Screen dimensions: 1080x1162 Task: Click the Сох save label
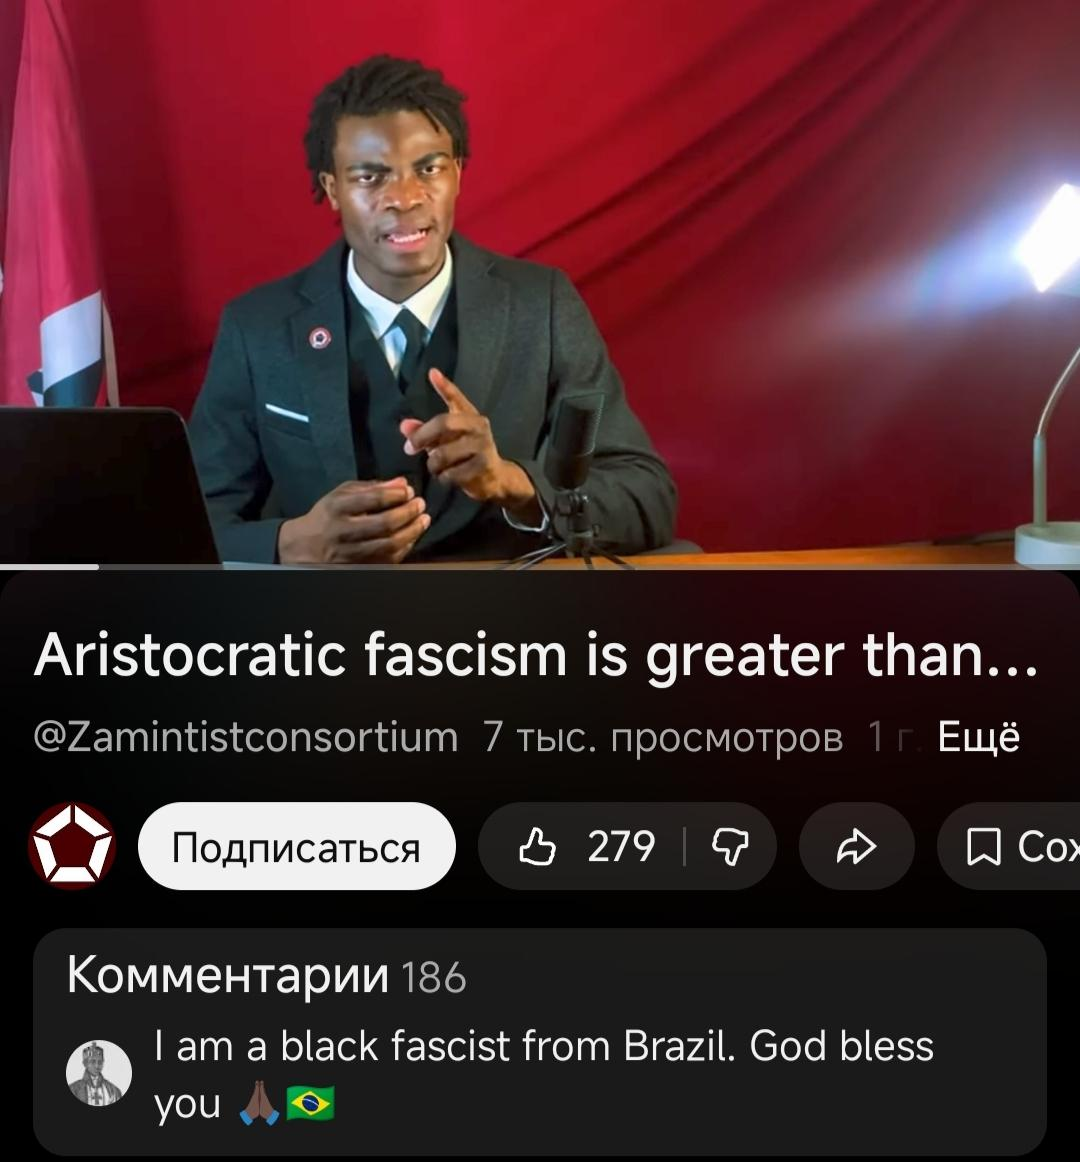pyautogui.click(x=1047, y=847)
